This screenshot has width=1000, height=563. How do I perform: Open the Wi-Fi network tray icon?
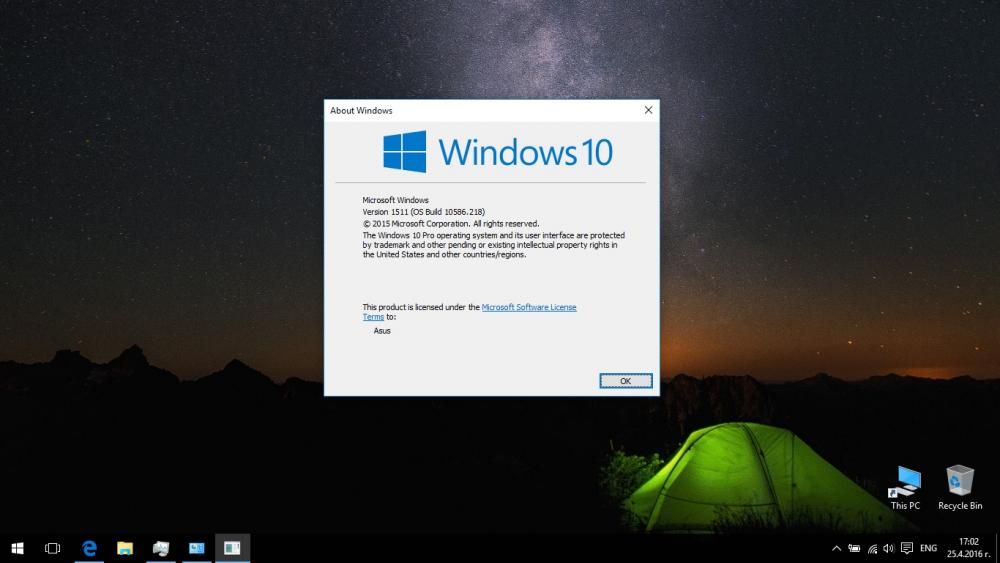[872, 548]
